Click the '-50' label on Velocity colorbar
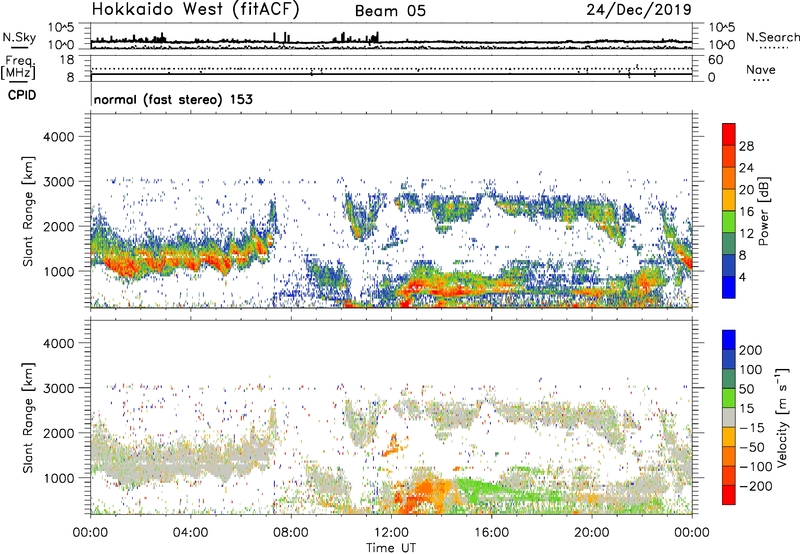800x554 pixels. (x=752, y=447)
